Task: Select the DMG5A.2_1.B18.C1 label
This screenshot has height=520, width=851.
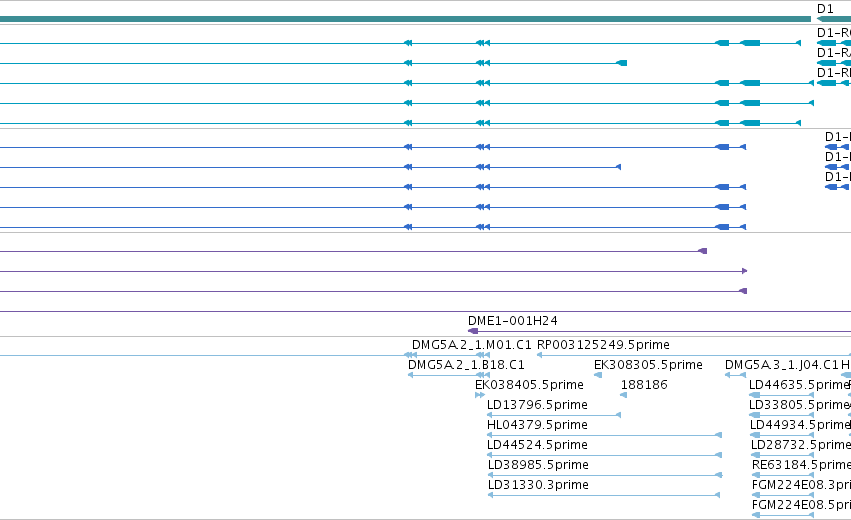Action: [466, 365]
